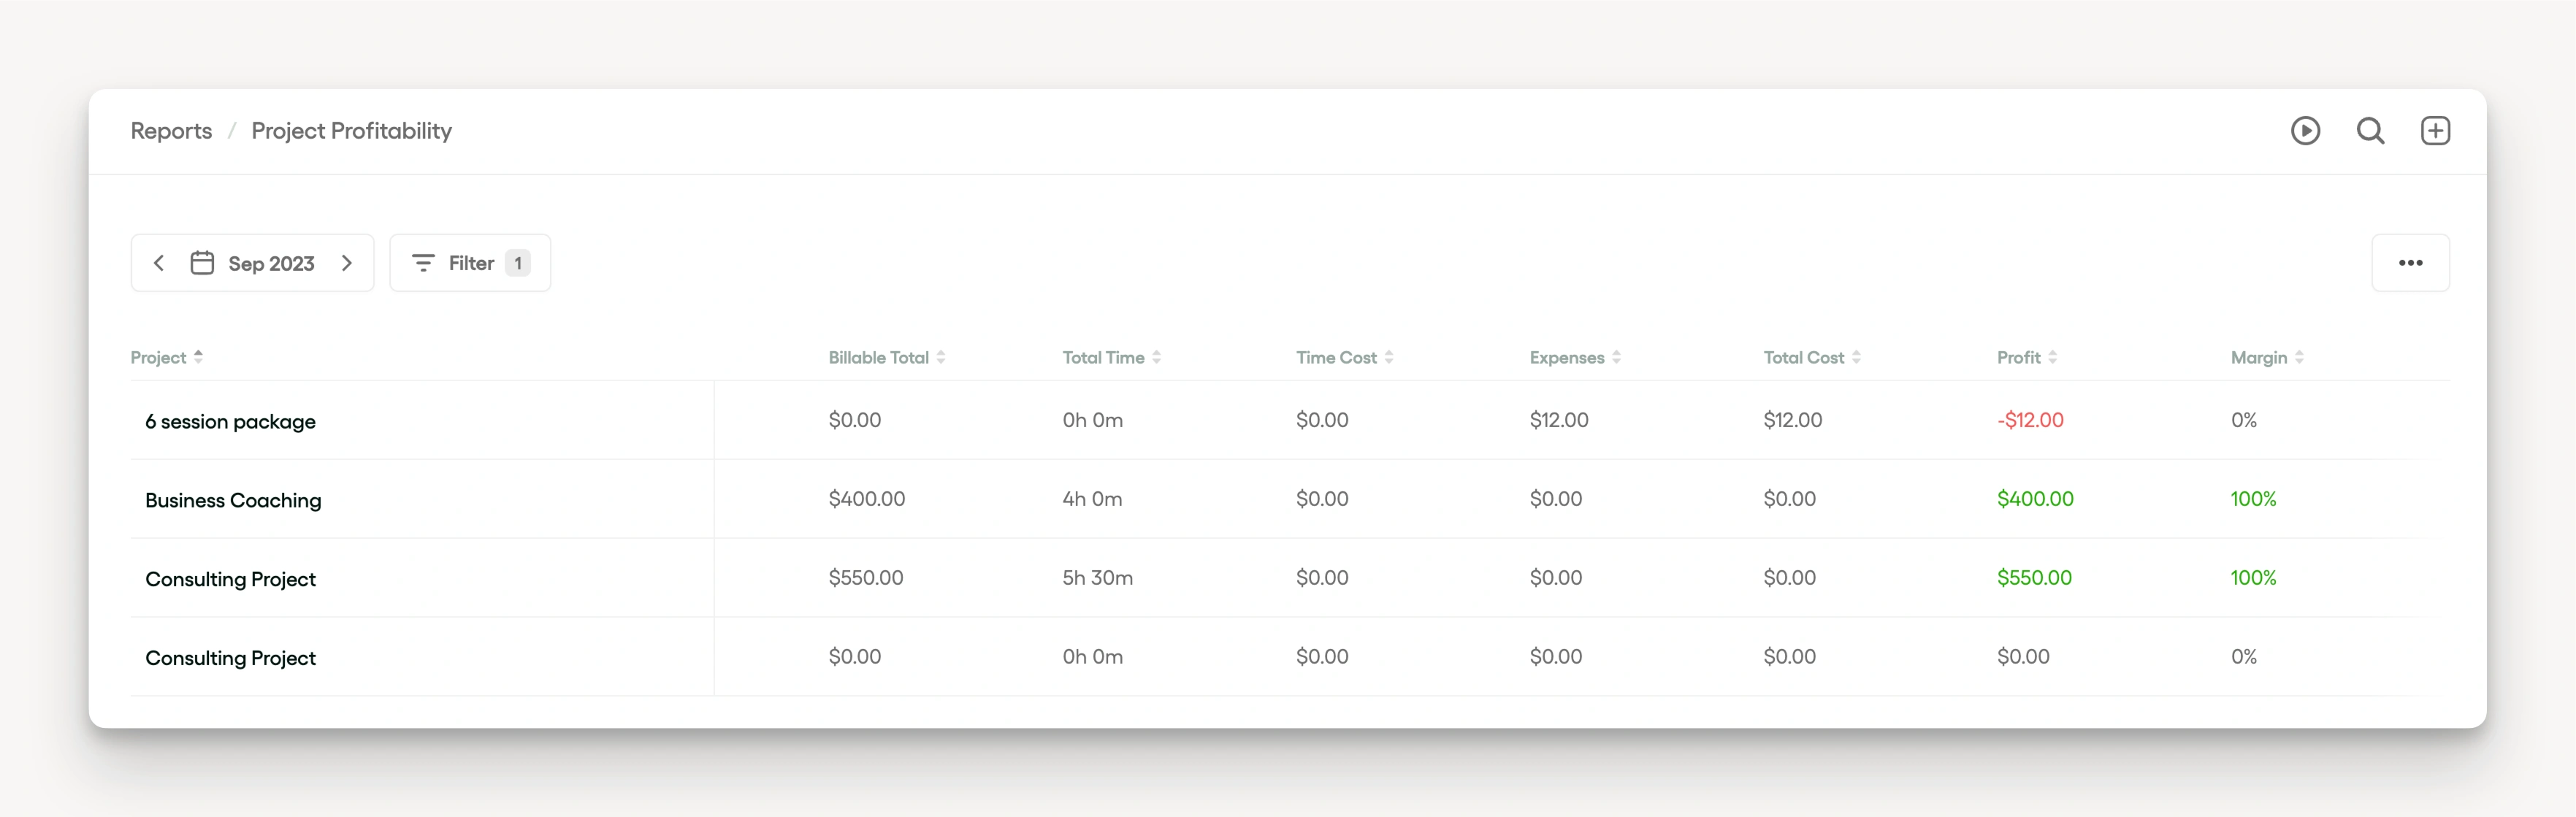
Task: Click the plus-square add icon
Action: 2435,131
